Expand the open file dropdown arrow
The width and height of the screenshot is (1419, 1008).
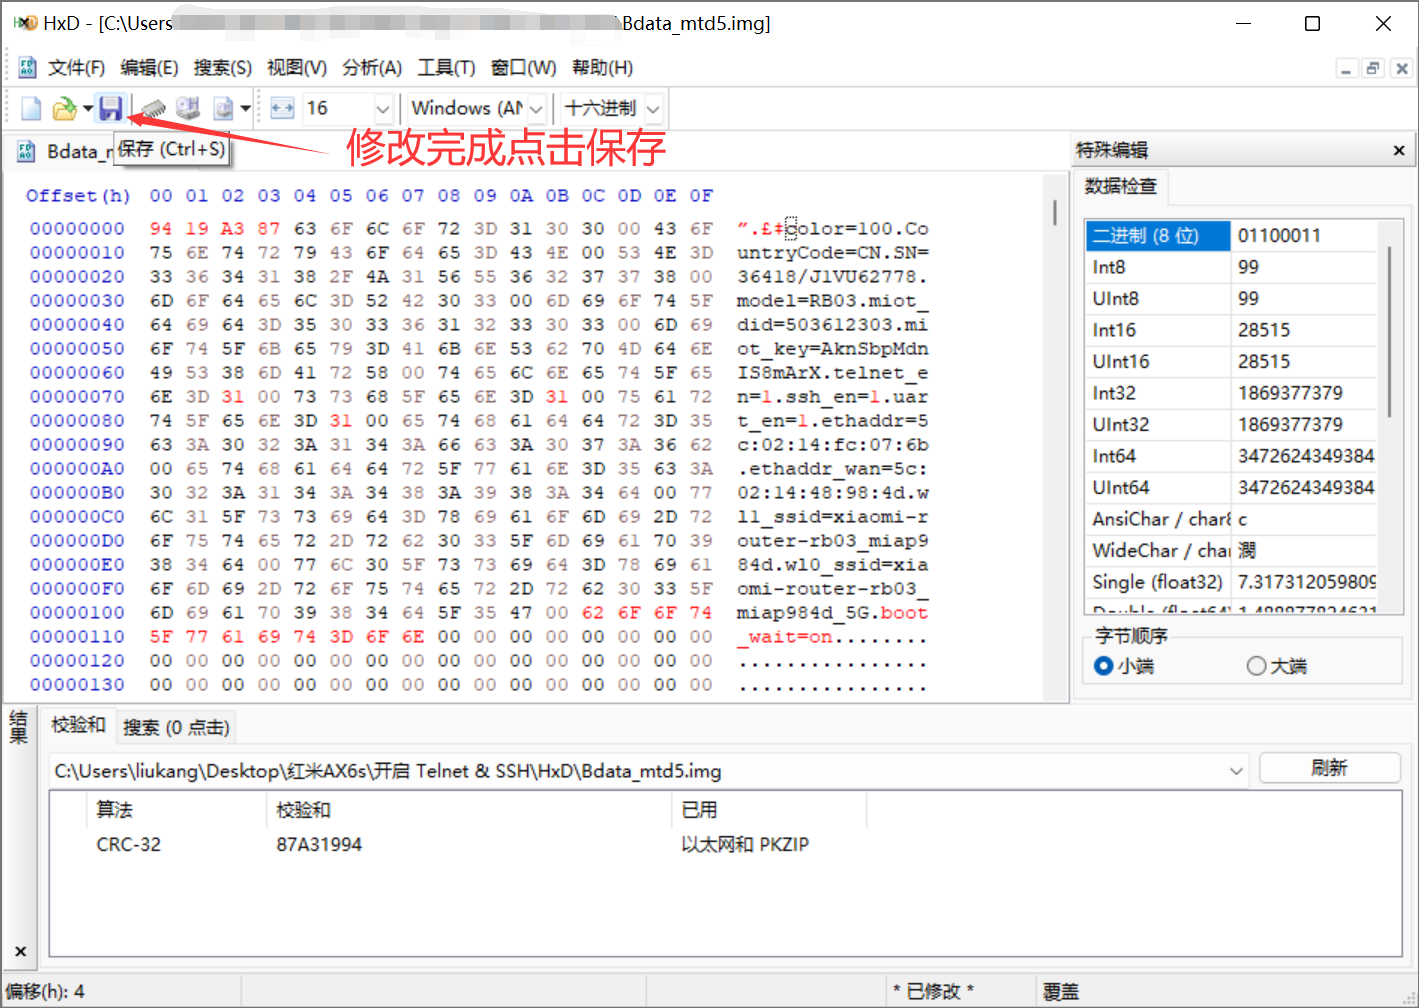[88, 108]
